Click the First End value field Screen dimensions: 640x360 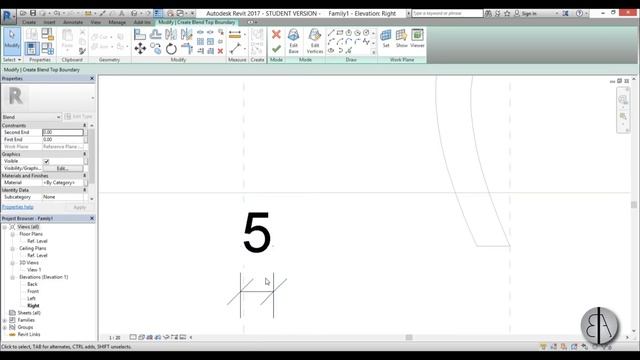[x=63, y=140]
